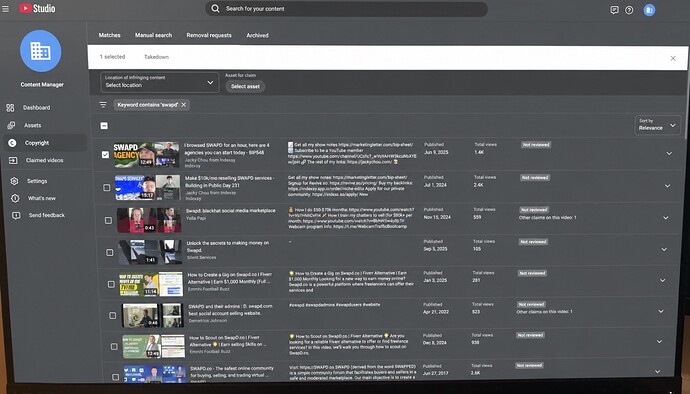Click the YouTube Studio logo
Viewport: 690px width, 394px height.
(x=37, y=8)
